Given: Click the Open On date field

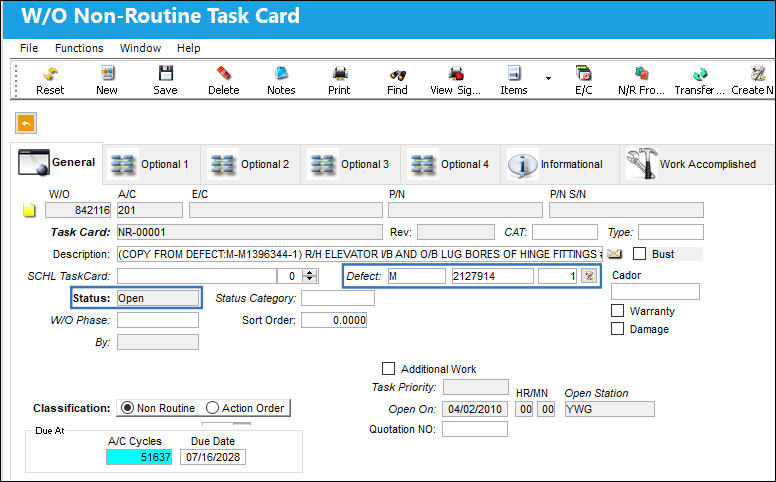Looking at the screenshot, I should pyautogui.click(x=475, y=409).
